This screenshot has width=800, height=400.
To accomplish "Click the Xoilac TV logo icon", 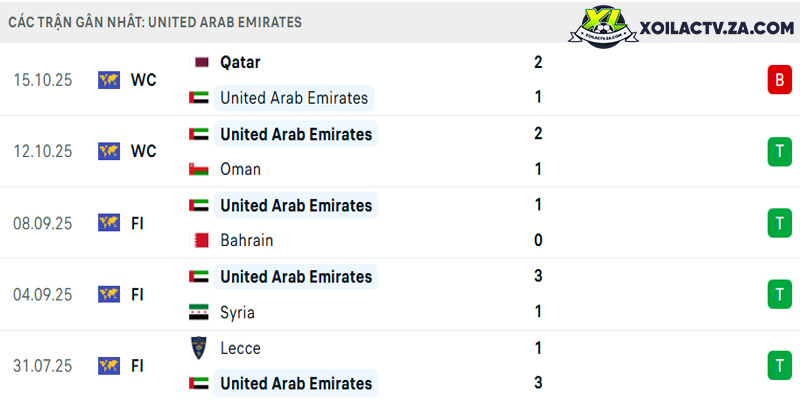I will [603, 26].
